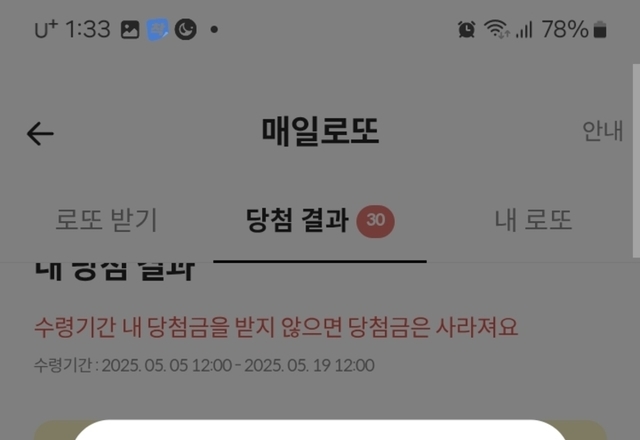Screen dimensions: 640x440
Task: Click the red 수령기간 warning text
Action: click(276, 327)
